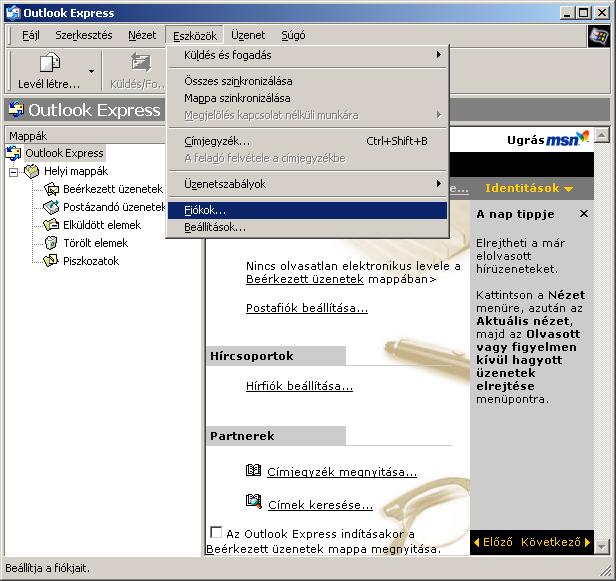The image size is (616, 581).
Task: Show the Következő tip
Action: tap(556, 542)
